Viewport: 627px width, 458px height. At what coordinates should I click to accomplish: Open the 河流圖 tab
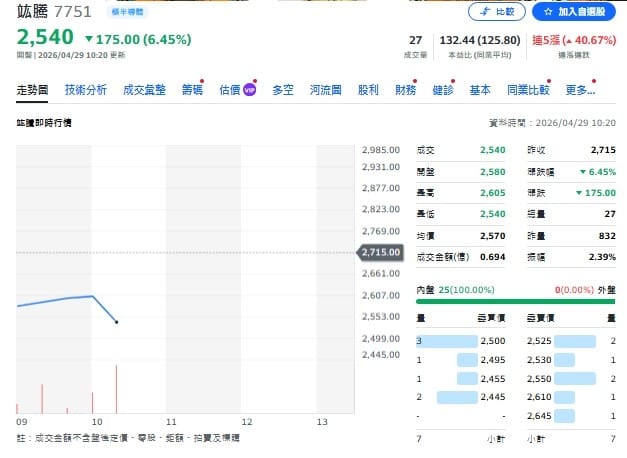tap(325, 90)
